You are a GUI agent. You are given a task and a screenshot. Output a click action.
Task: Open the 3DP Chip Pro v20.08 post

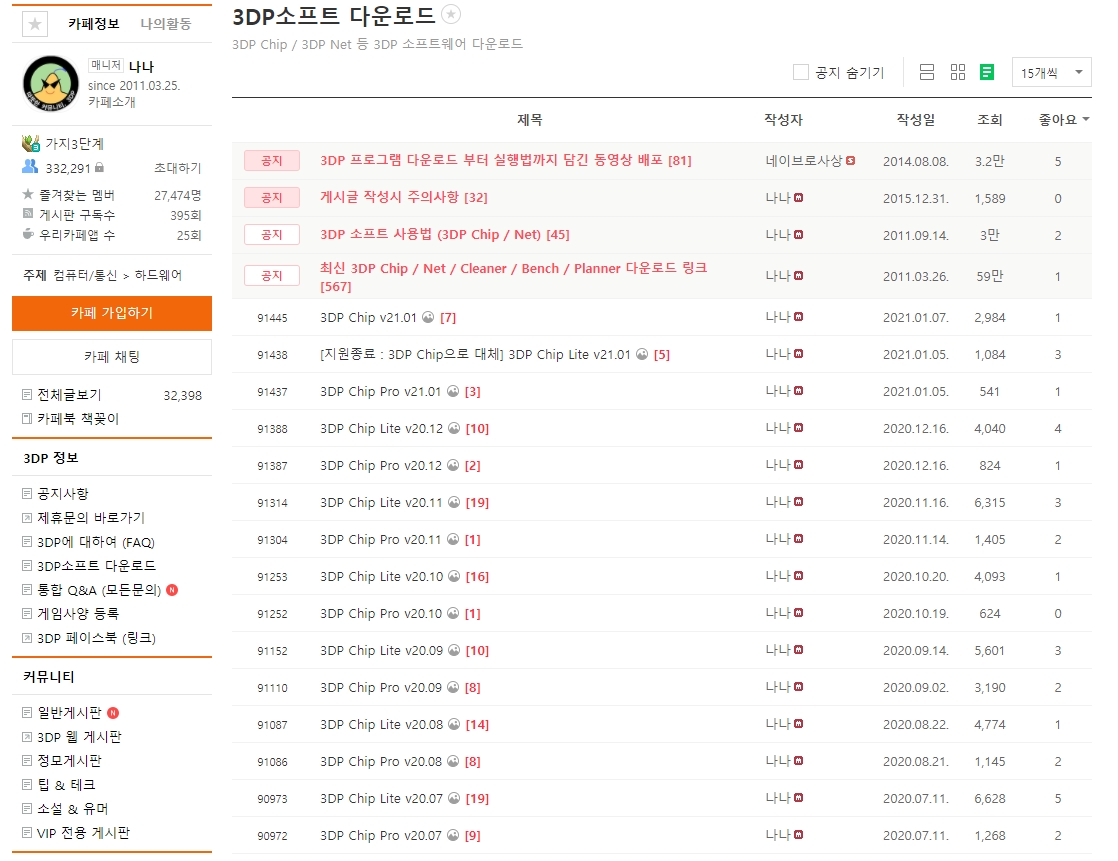tap(381, 762)
